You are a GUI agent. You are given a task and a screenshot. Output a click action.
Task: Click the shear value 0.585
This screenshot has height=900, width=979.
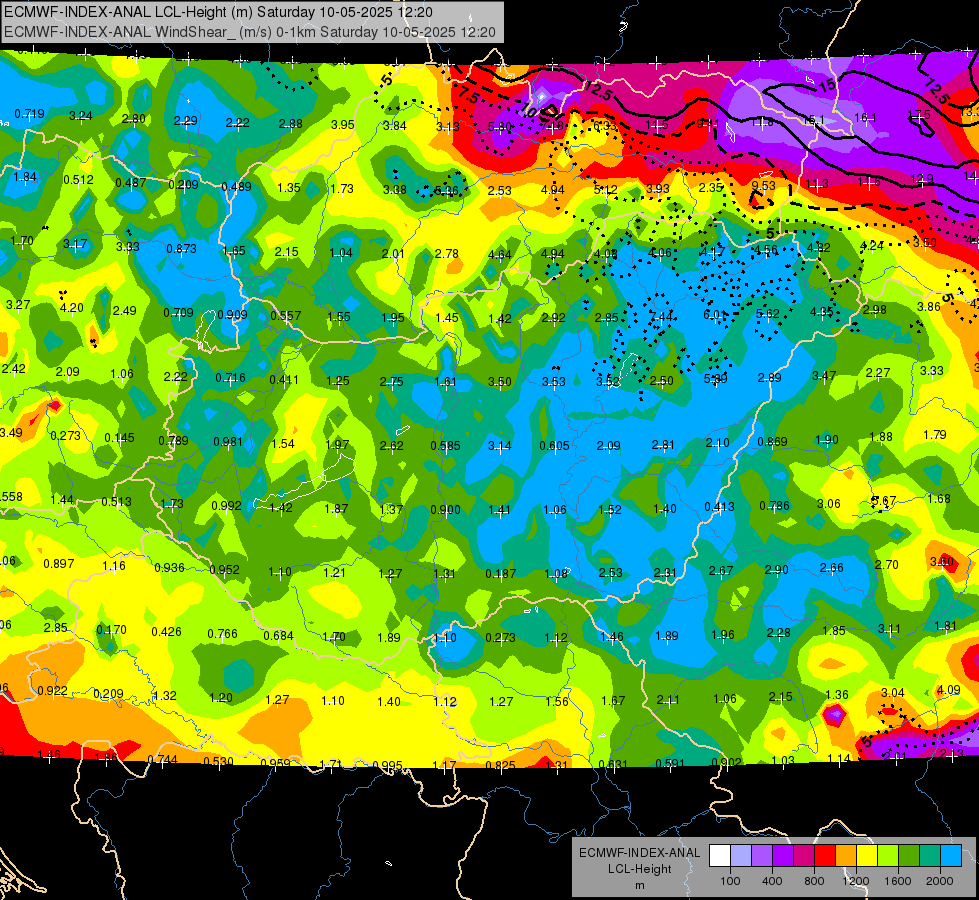coord(445,445)
